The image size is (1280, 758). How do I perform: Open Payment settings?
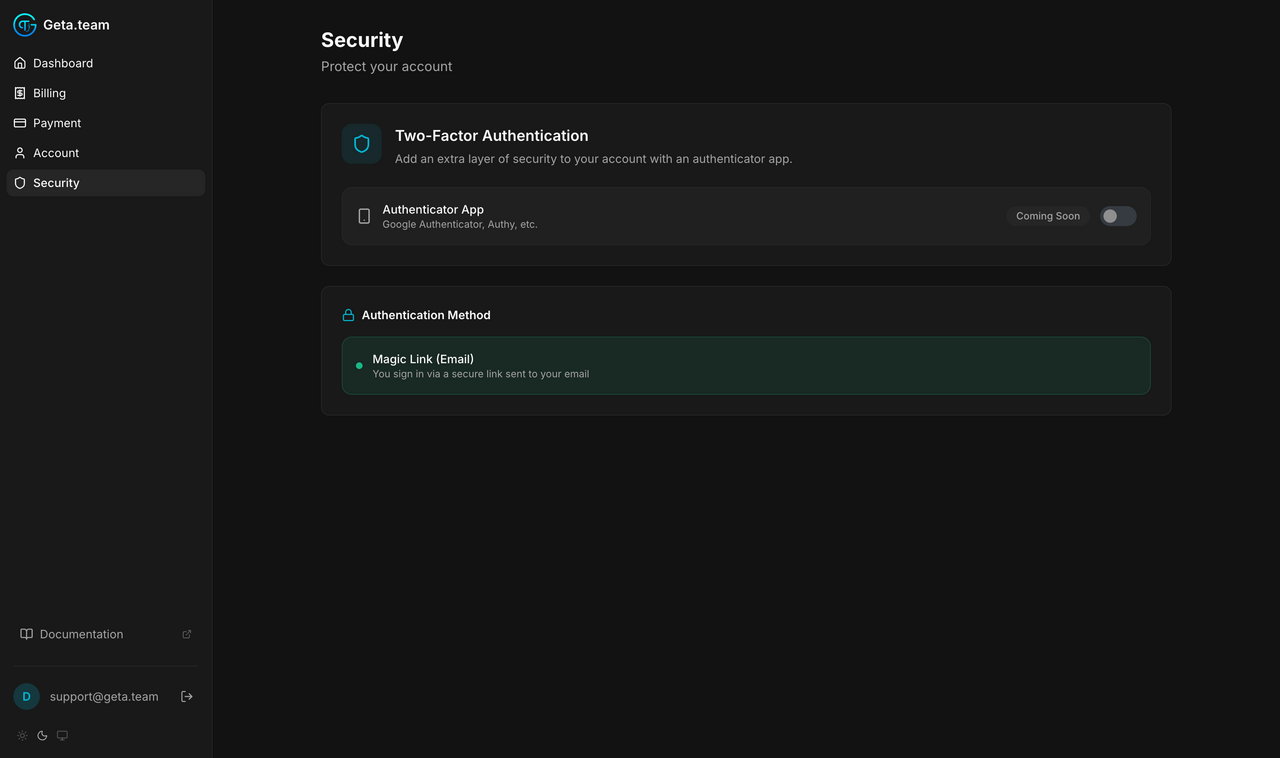(106, 123)
